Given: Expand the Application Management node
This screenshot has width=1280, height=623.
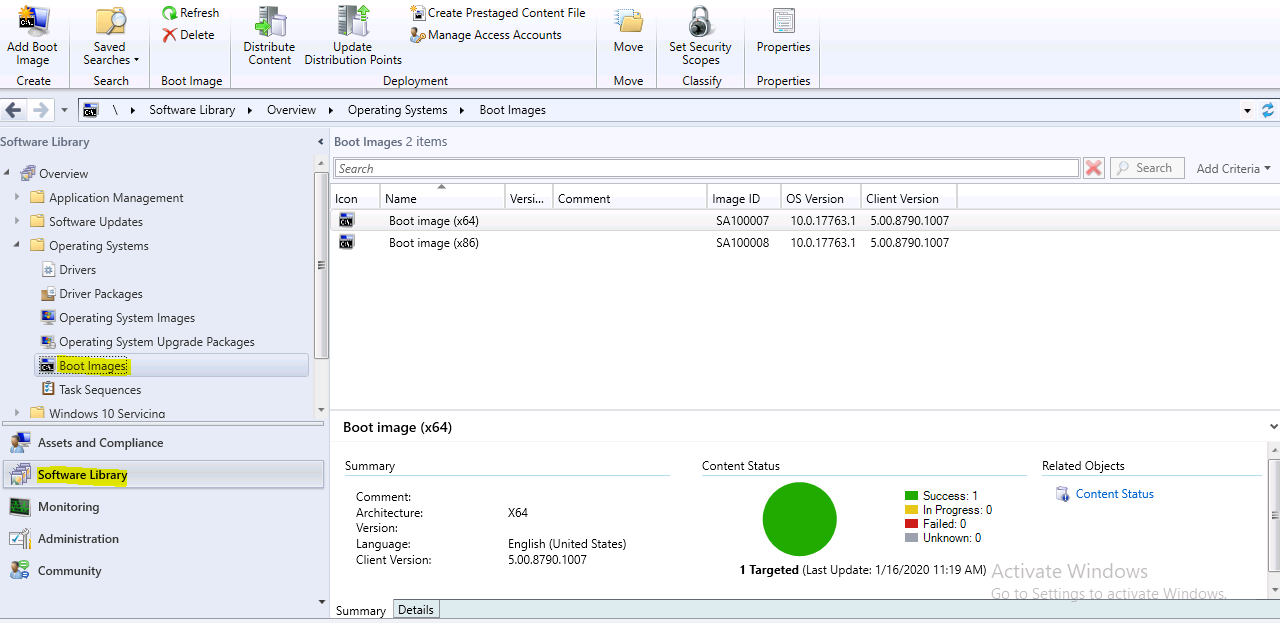Looking at the screenshot, I should 17,197.
